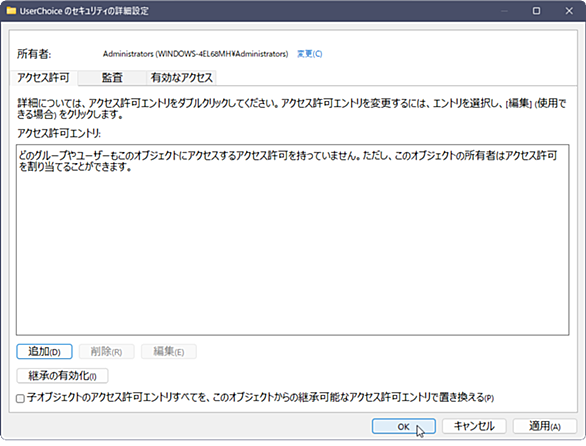Viewport: 586px width, 446px height.
Task: Click the disabled 編集(E) button
Action: pyautogui.click(x=169, y=351)
